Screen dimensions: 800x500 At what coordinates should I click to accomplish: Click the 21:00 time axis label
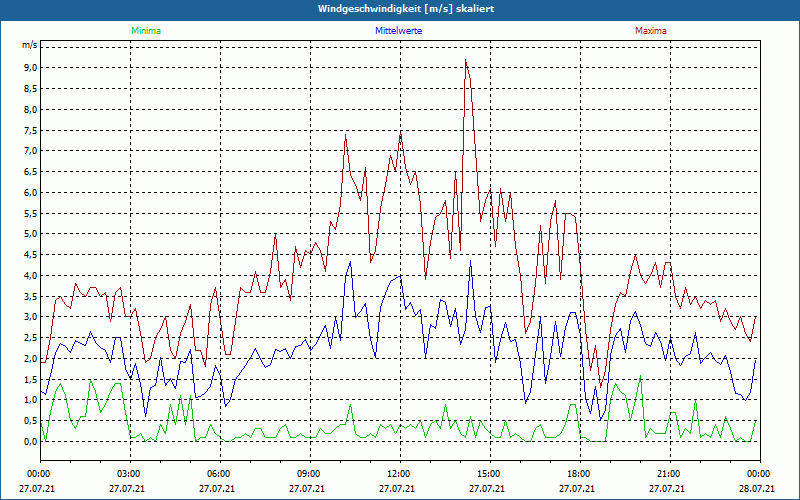pyautogui.click(x=669, y=474)
